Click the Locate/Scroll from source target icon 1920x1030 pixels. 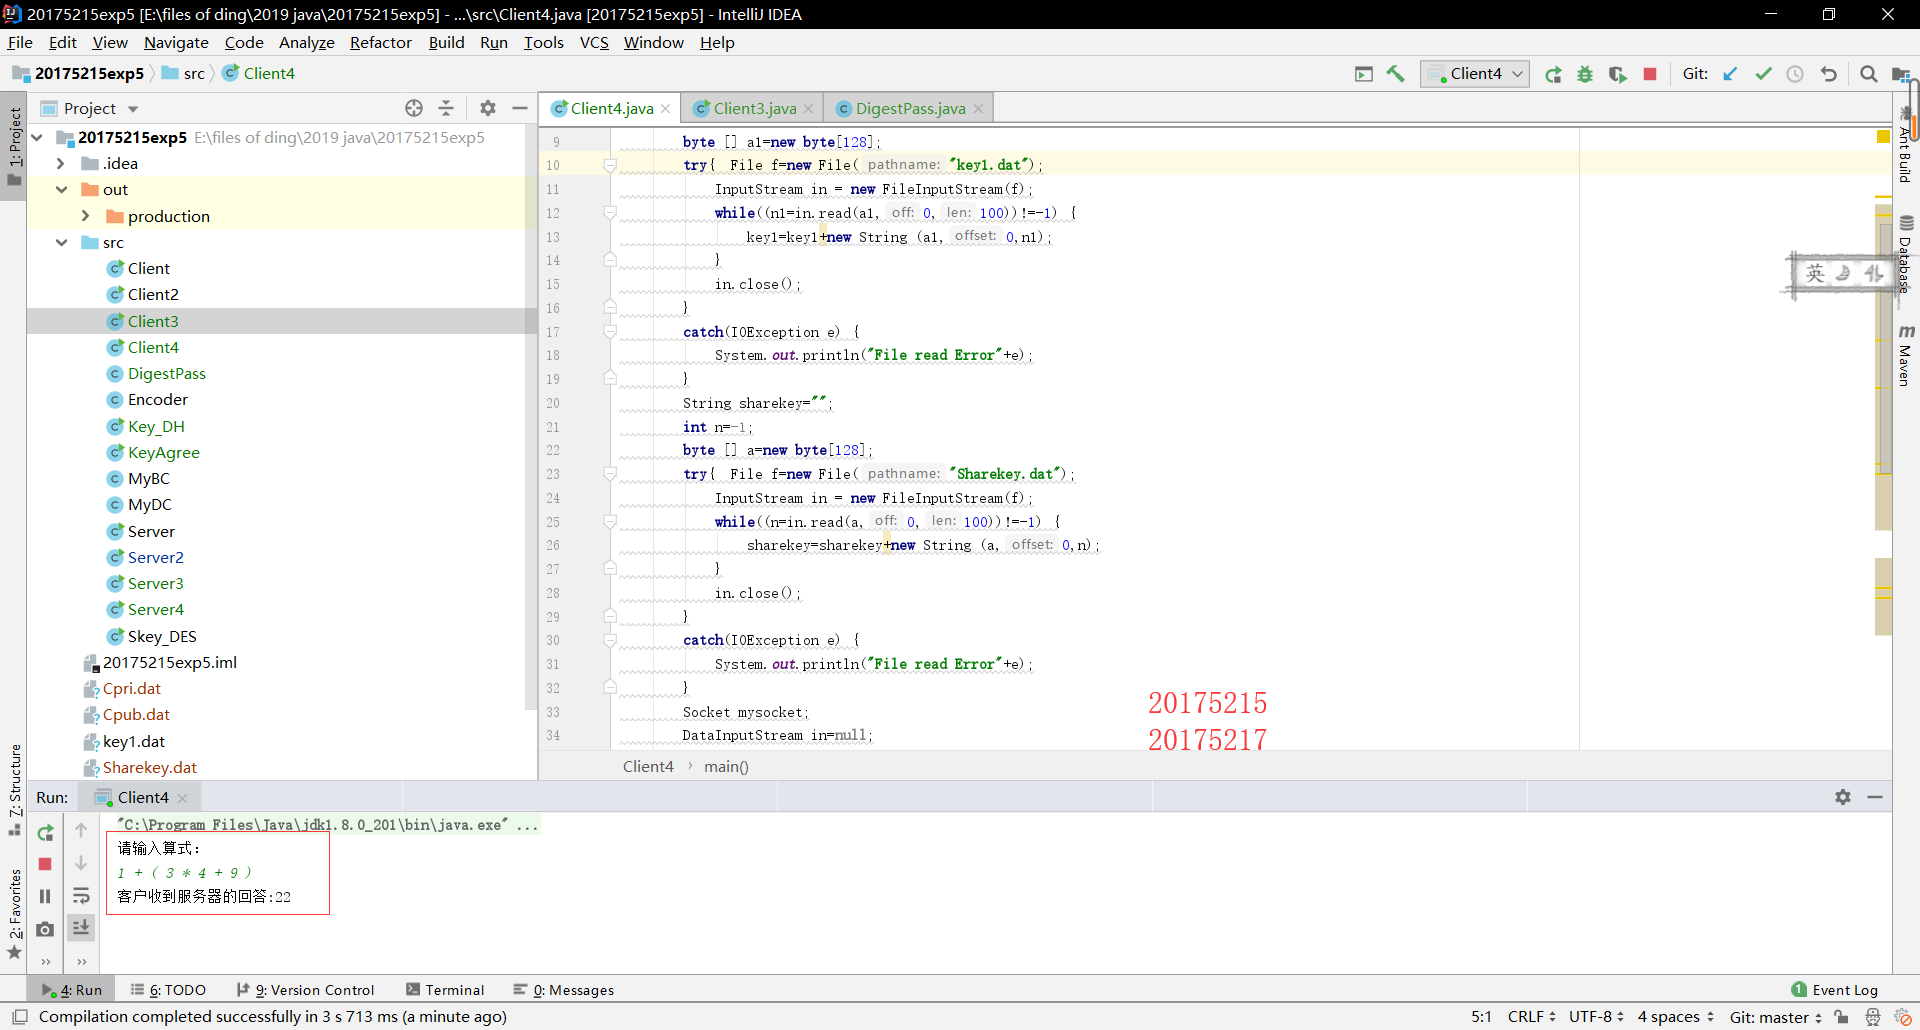(414, 108)
